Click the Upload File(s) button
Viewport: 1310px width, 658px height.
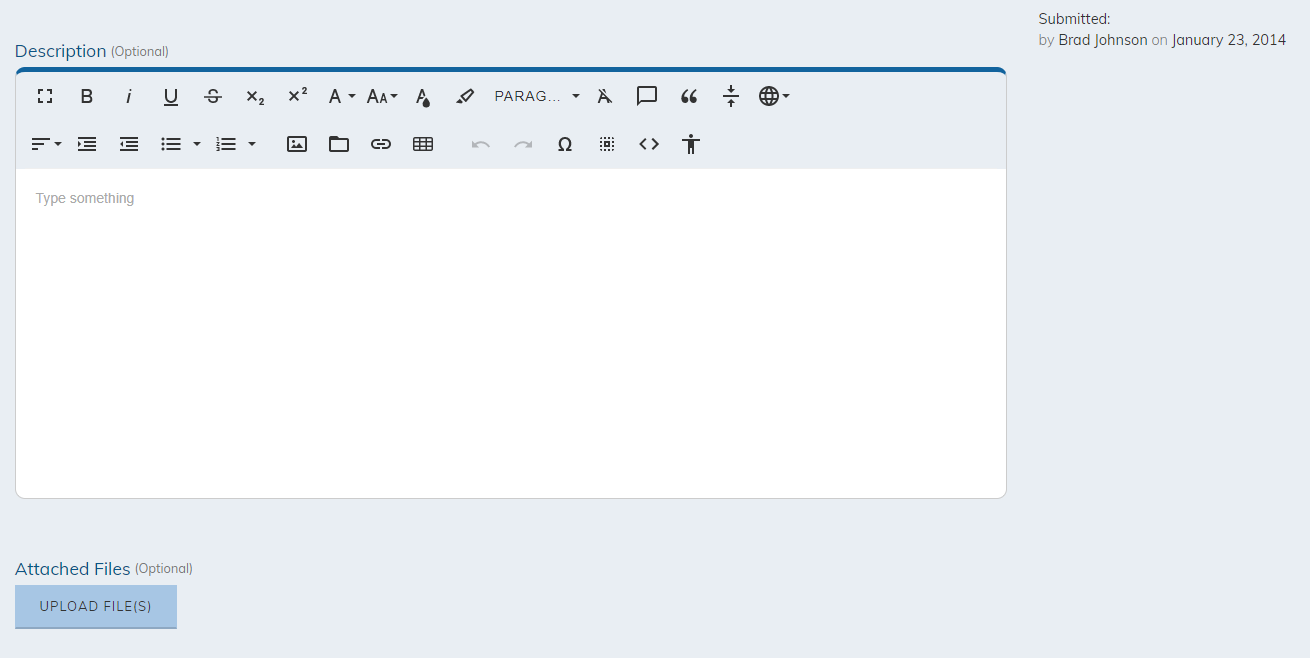tap(96, 607)
